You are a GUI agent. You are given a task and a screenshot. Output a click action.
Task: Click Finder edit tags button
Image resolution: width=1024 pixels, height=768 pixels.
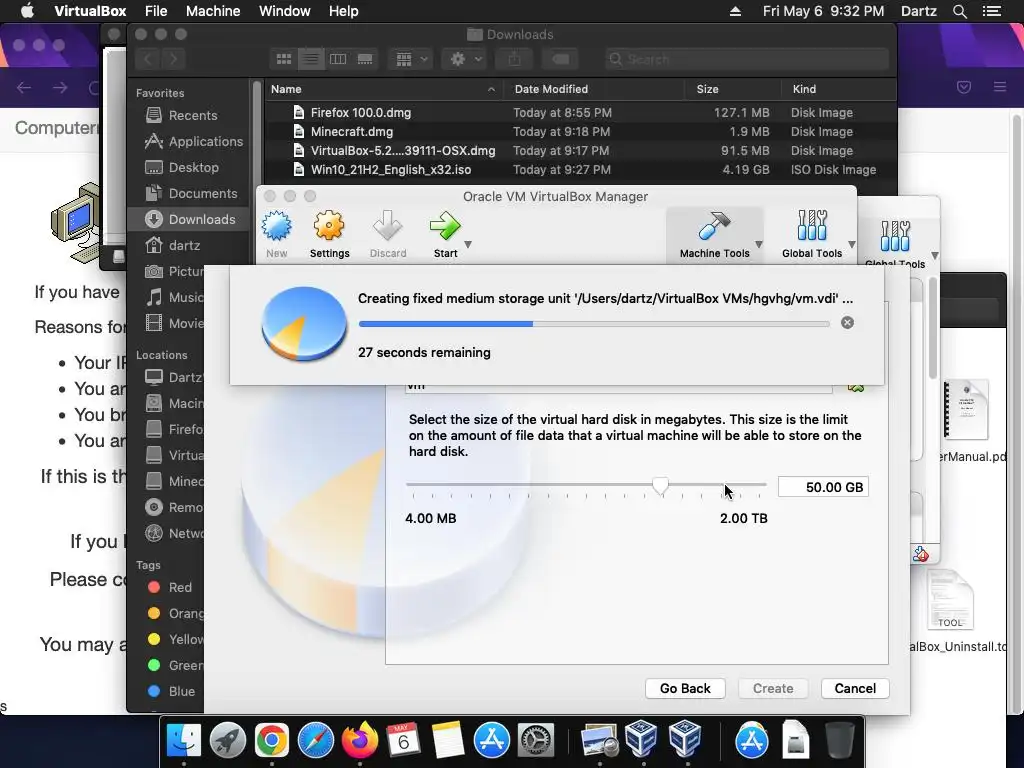coord(560,59)
